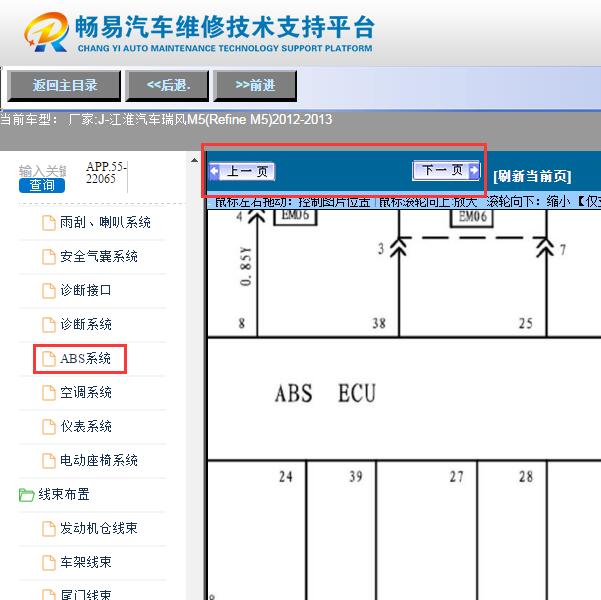Click document icon beside 安全气囊系统

(x=49, y=257)
